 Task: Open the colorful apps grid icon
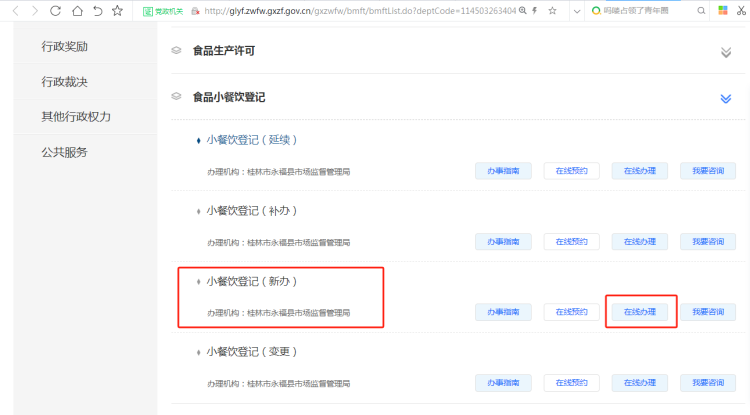[723, 11]
